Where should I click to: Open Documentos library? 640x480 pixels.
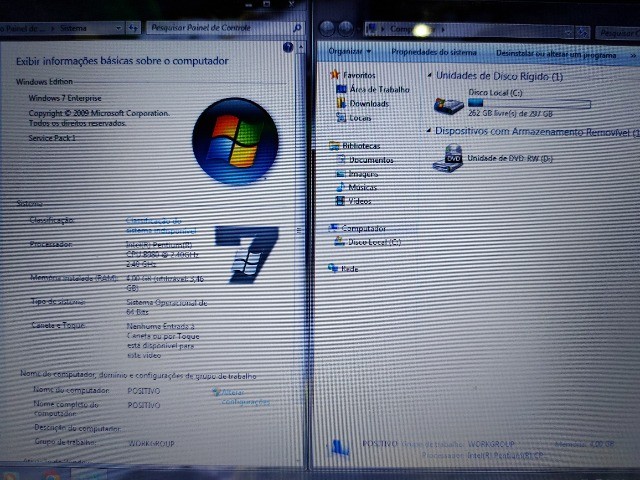pos(364,160)
